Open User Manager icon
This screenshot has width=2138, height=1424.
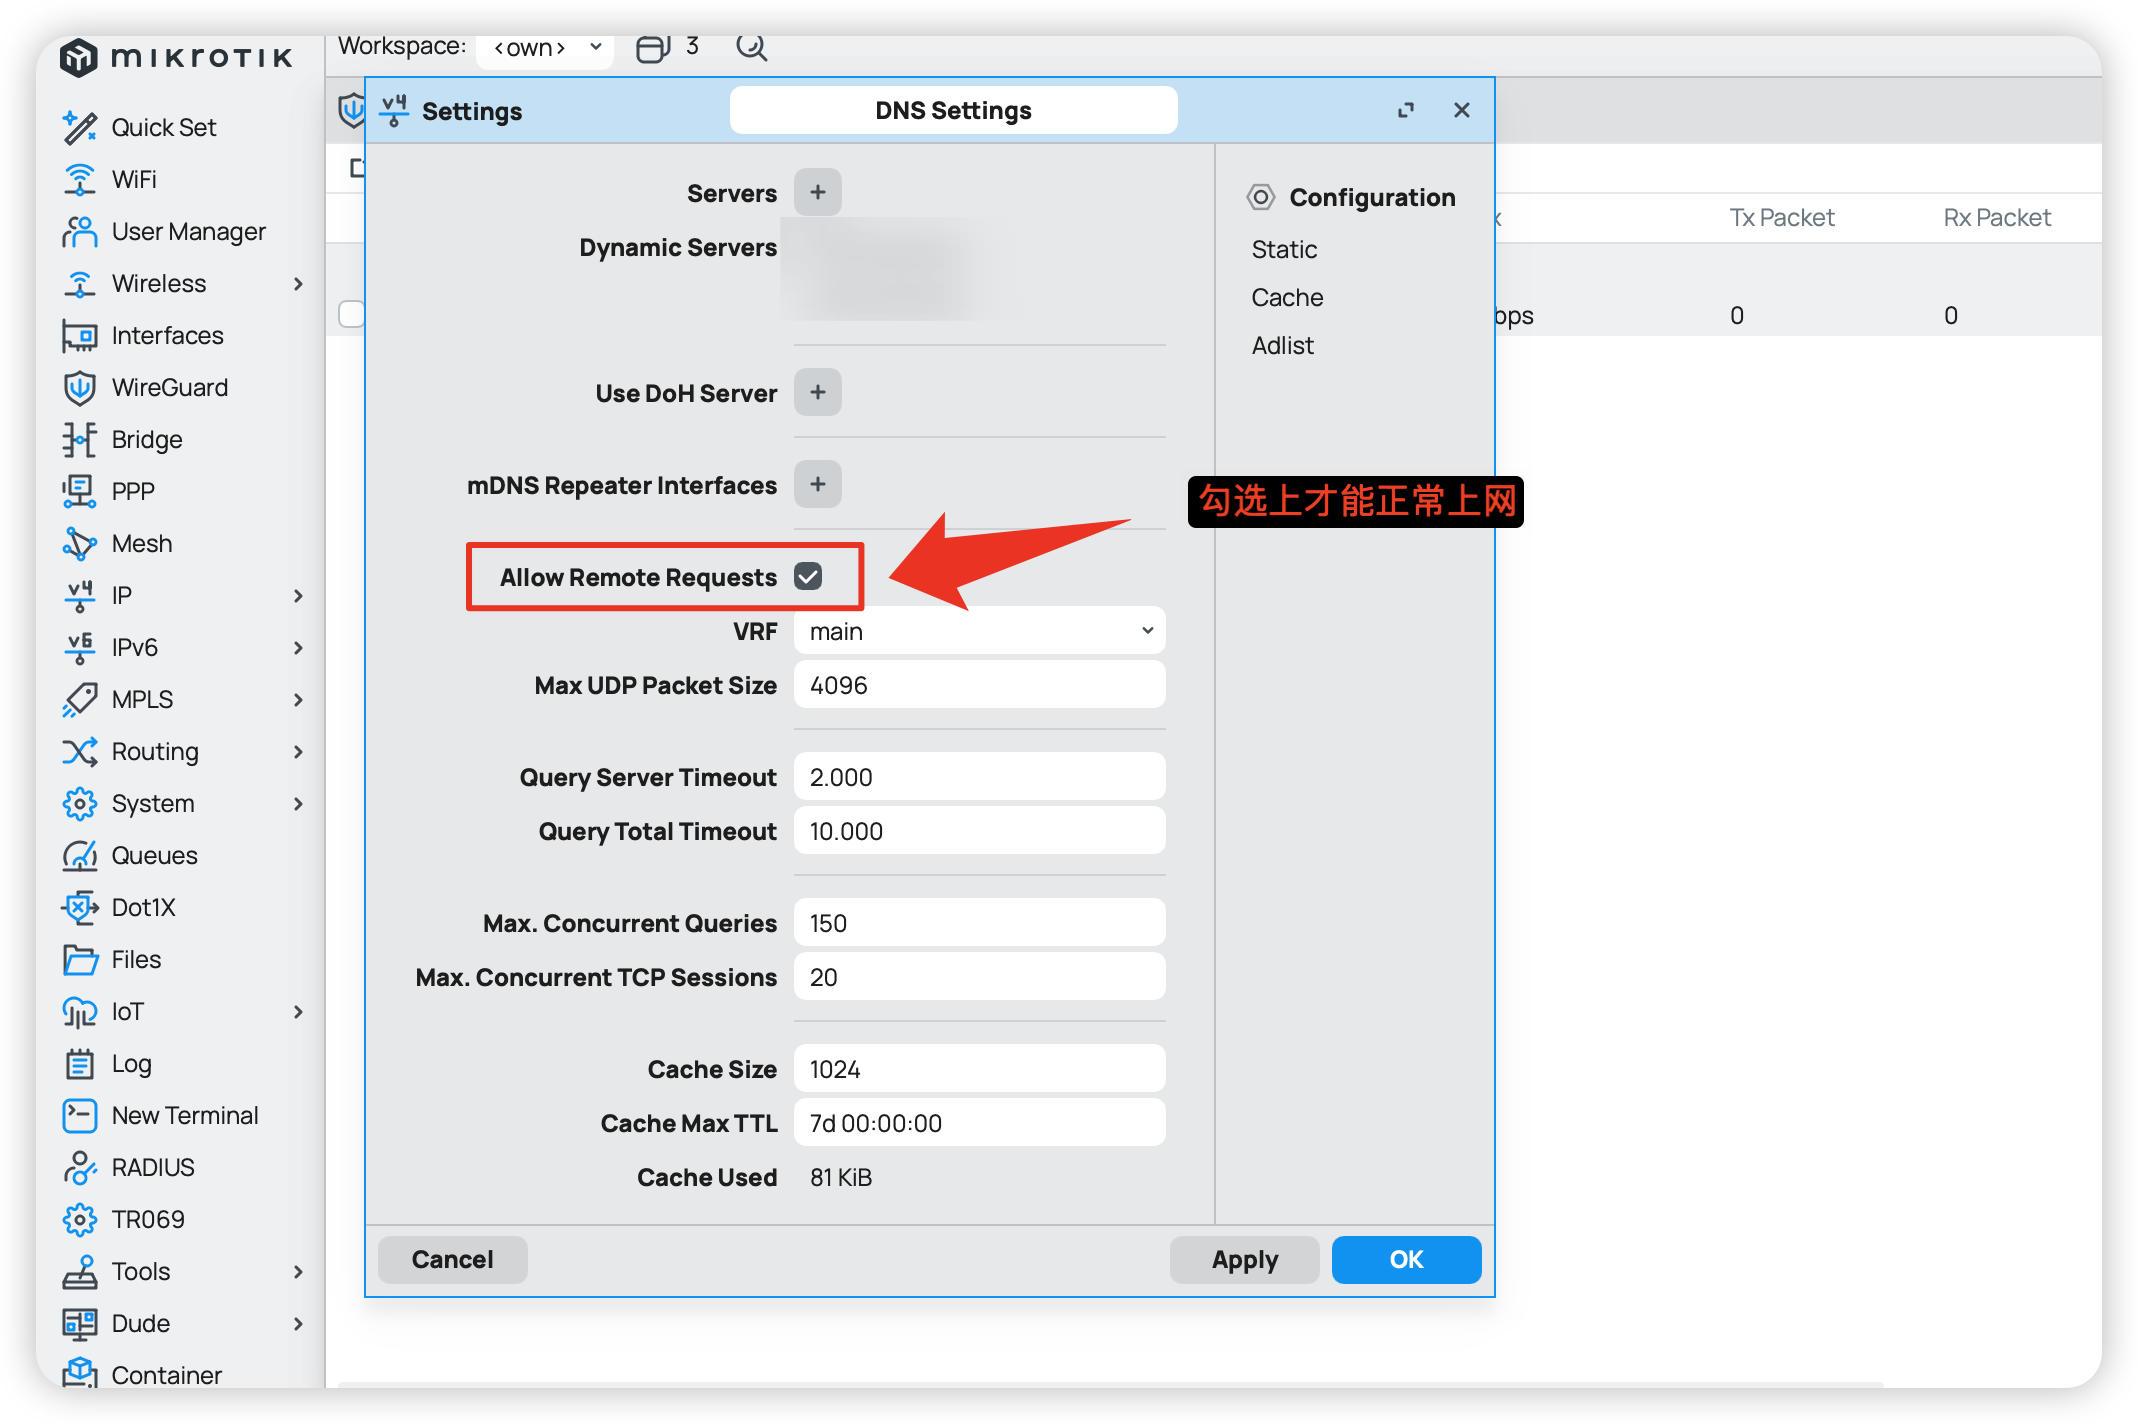click(x=80, y=231)
